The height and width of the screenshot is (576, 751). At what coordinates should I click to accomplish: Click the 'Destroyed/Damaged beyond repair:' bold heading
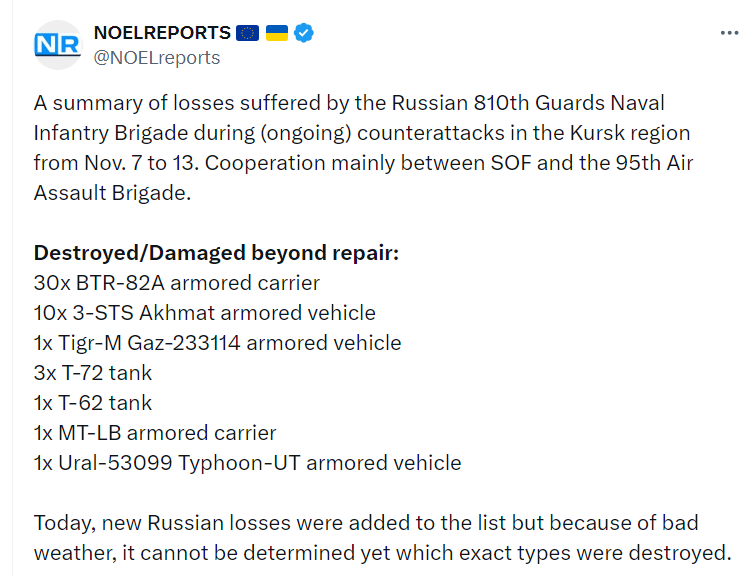[x=216, y=253]
